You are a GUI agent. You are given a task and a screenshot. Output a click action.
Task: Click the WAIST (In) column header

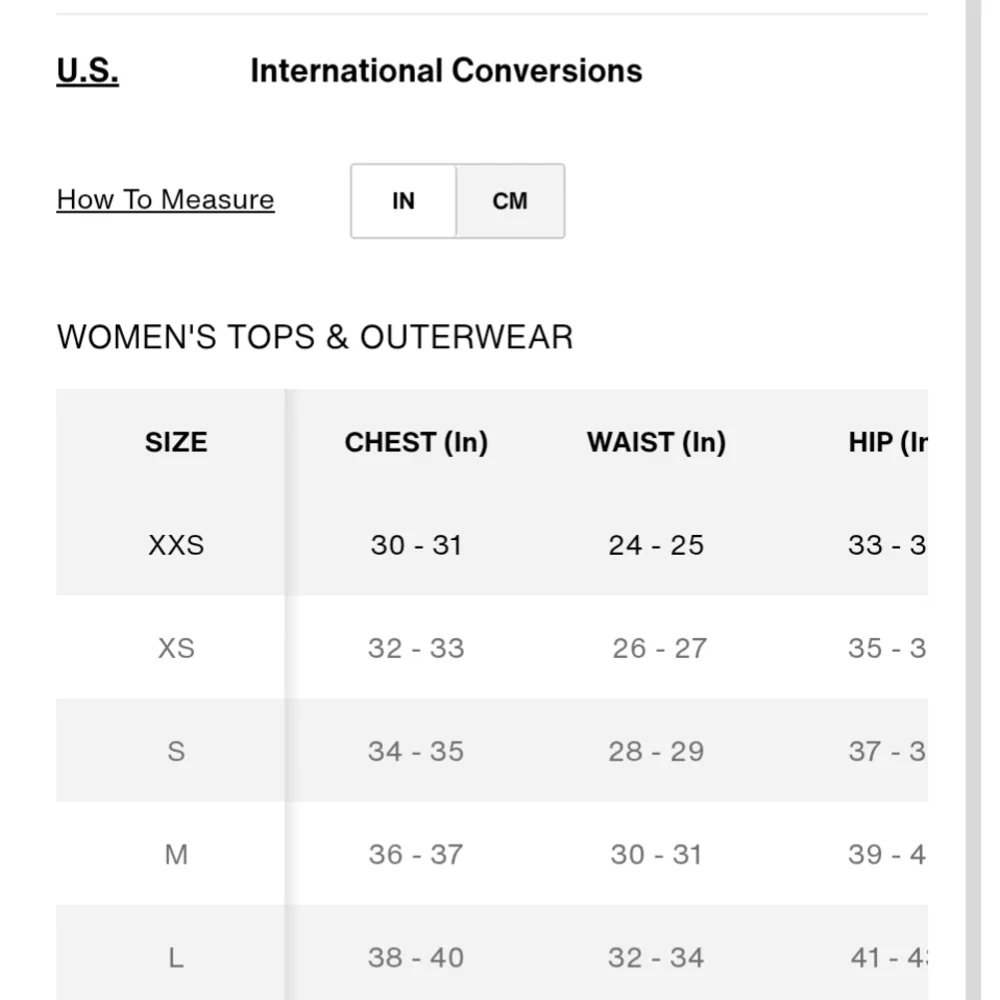(656, 442)
